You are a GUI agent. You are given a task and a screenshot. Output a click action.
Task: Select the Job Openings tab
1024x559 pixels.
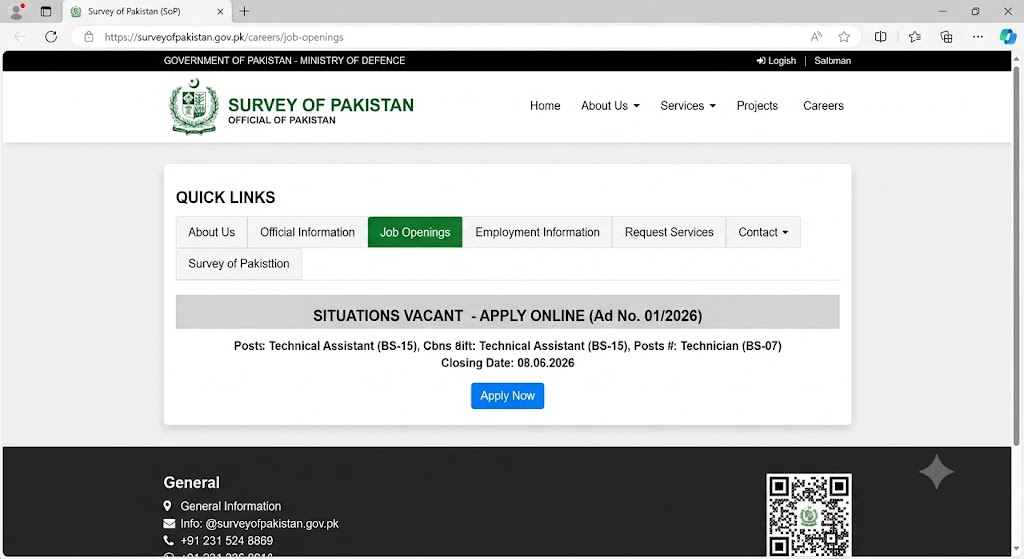[415, 232]
